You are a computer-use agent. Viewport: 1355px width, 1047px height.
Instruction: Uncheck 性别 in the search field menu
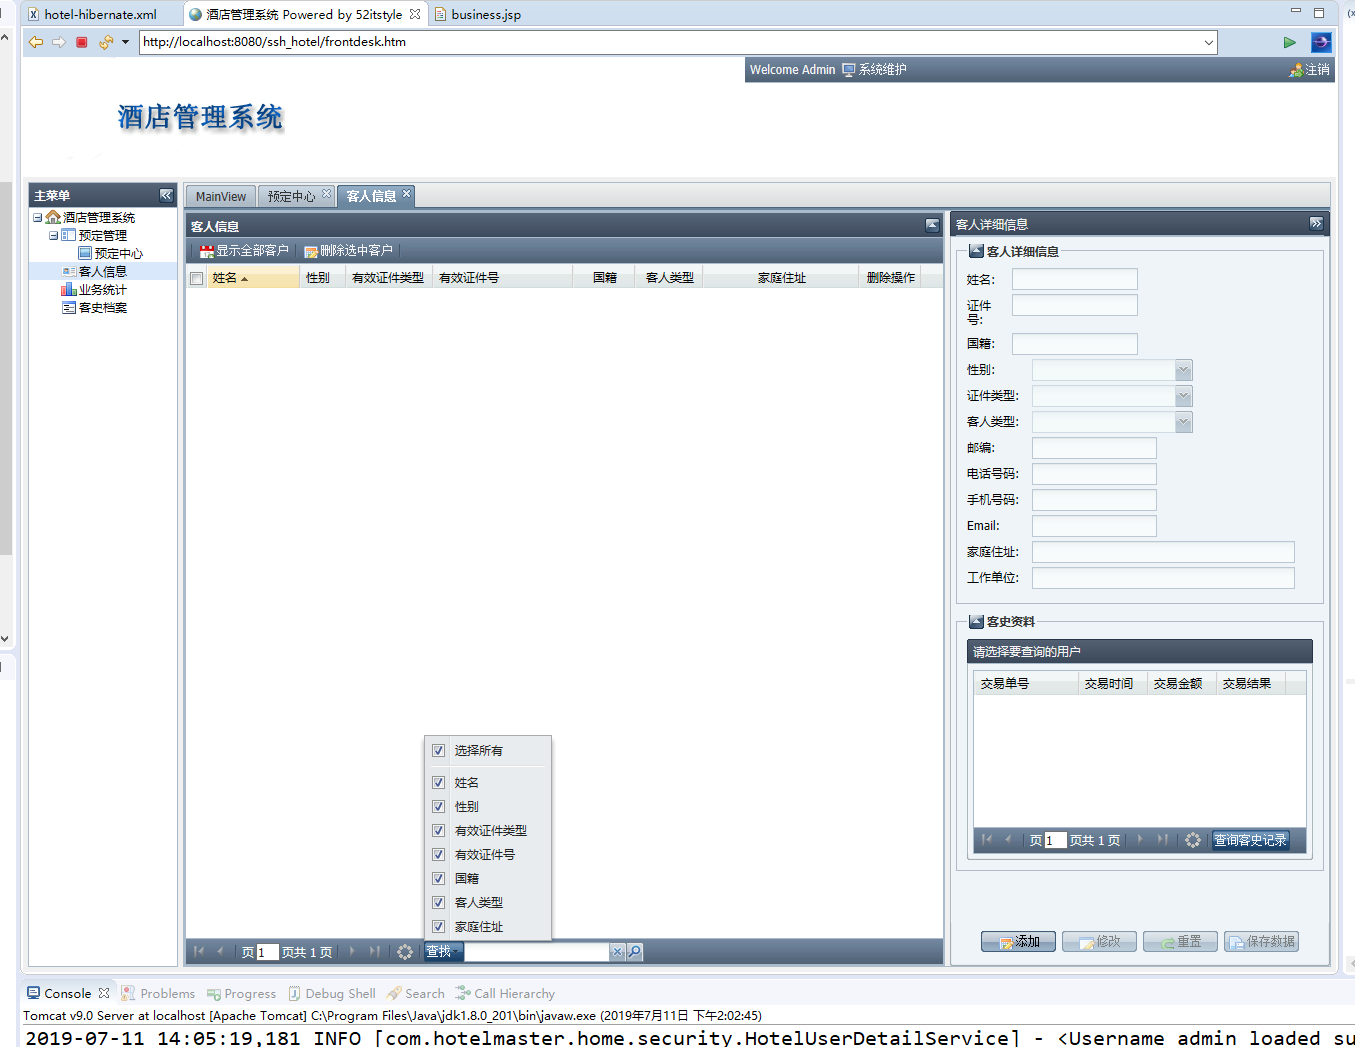[x=438, y=806]
